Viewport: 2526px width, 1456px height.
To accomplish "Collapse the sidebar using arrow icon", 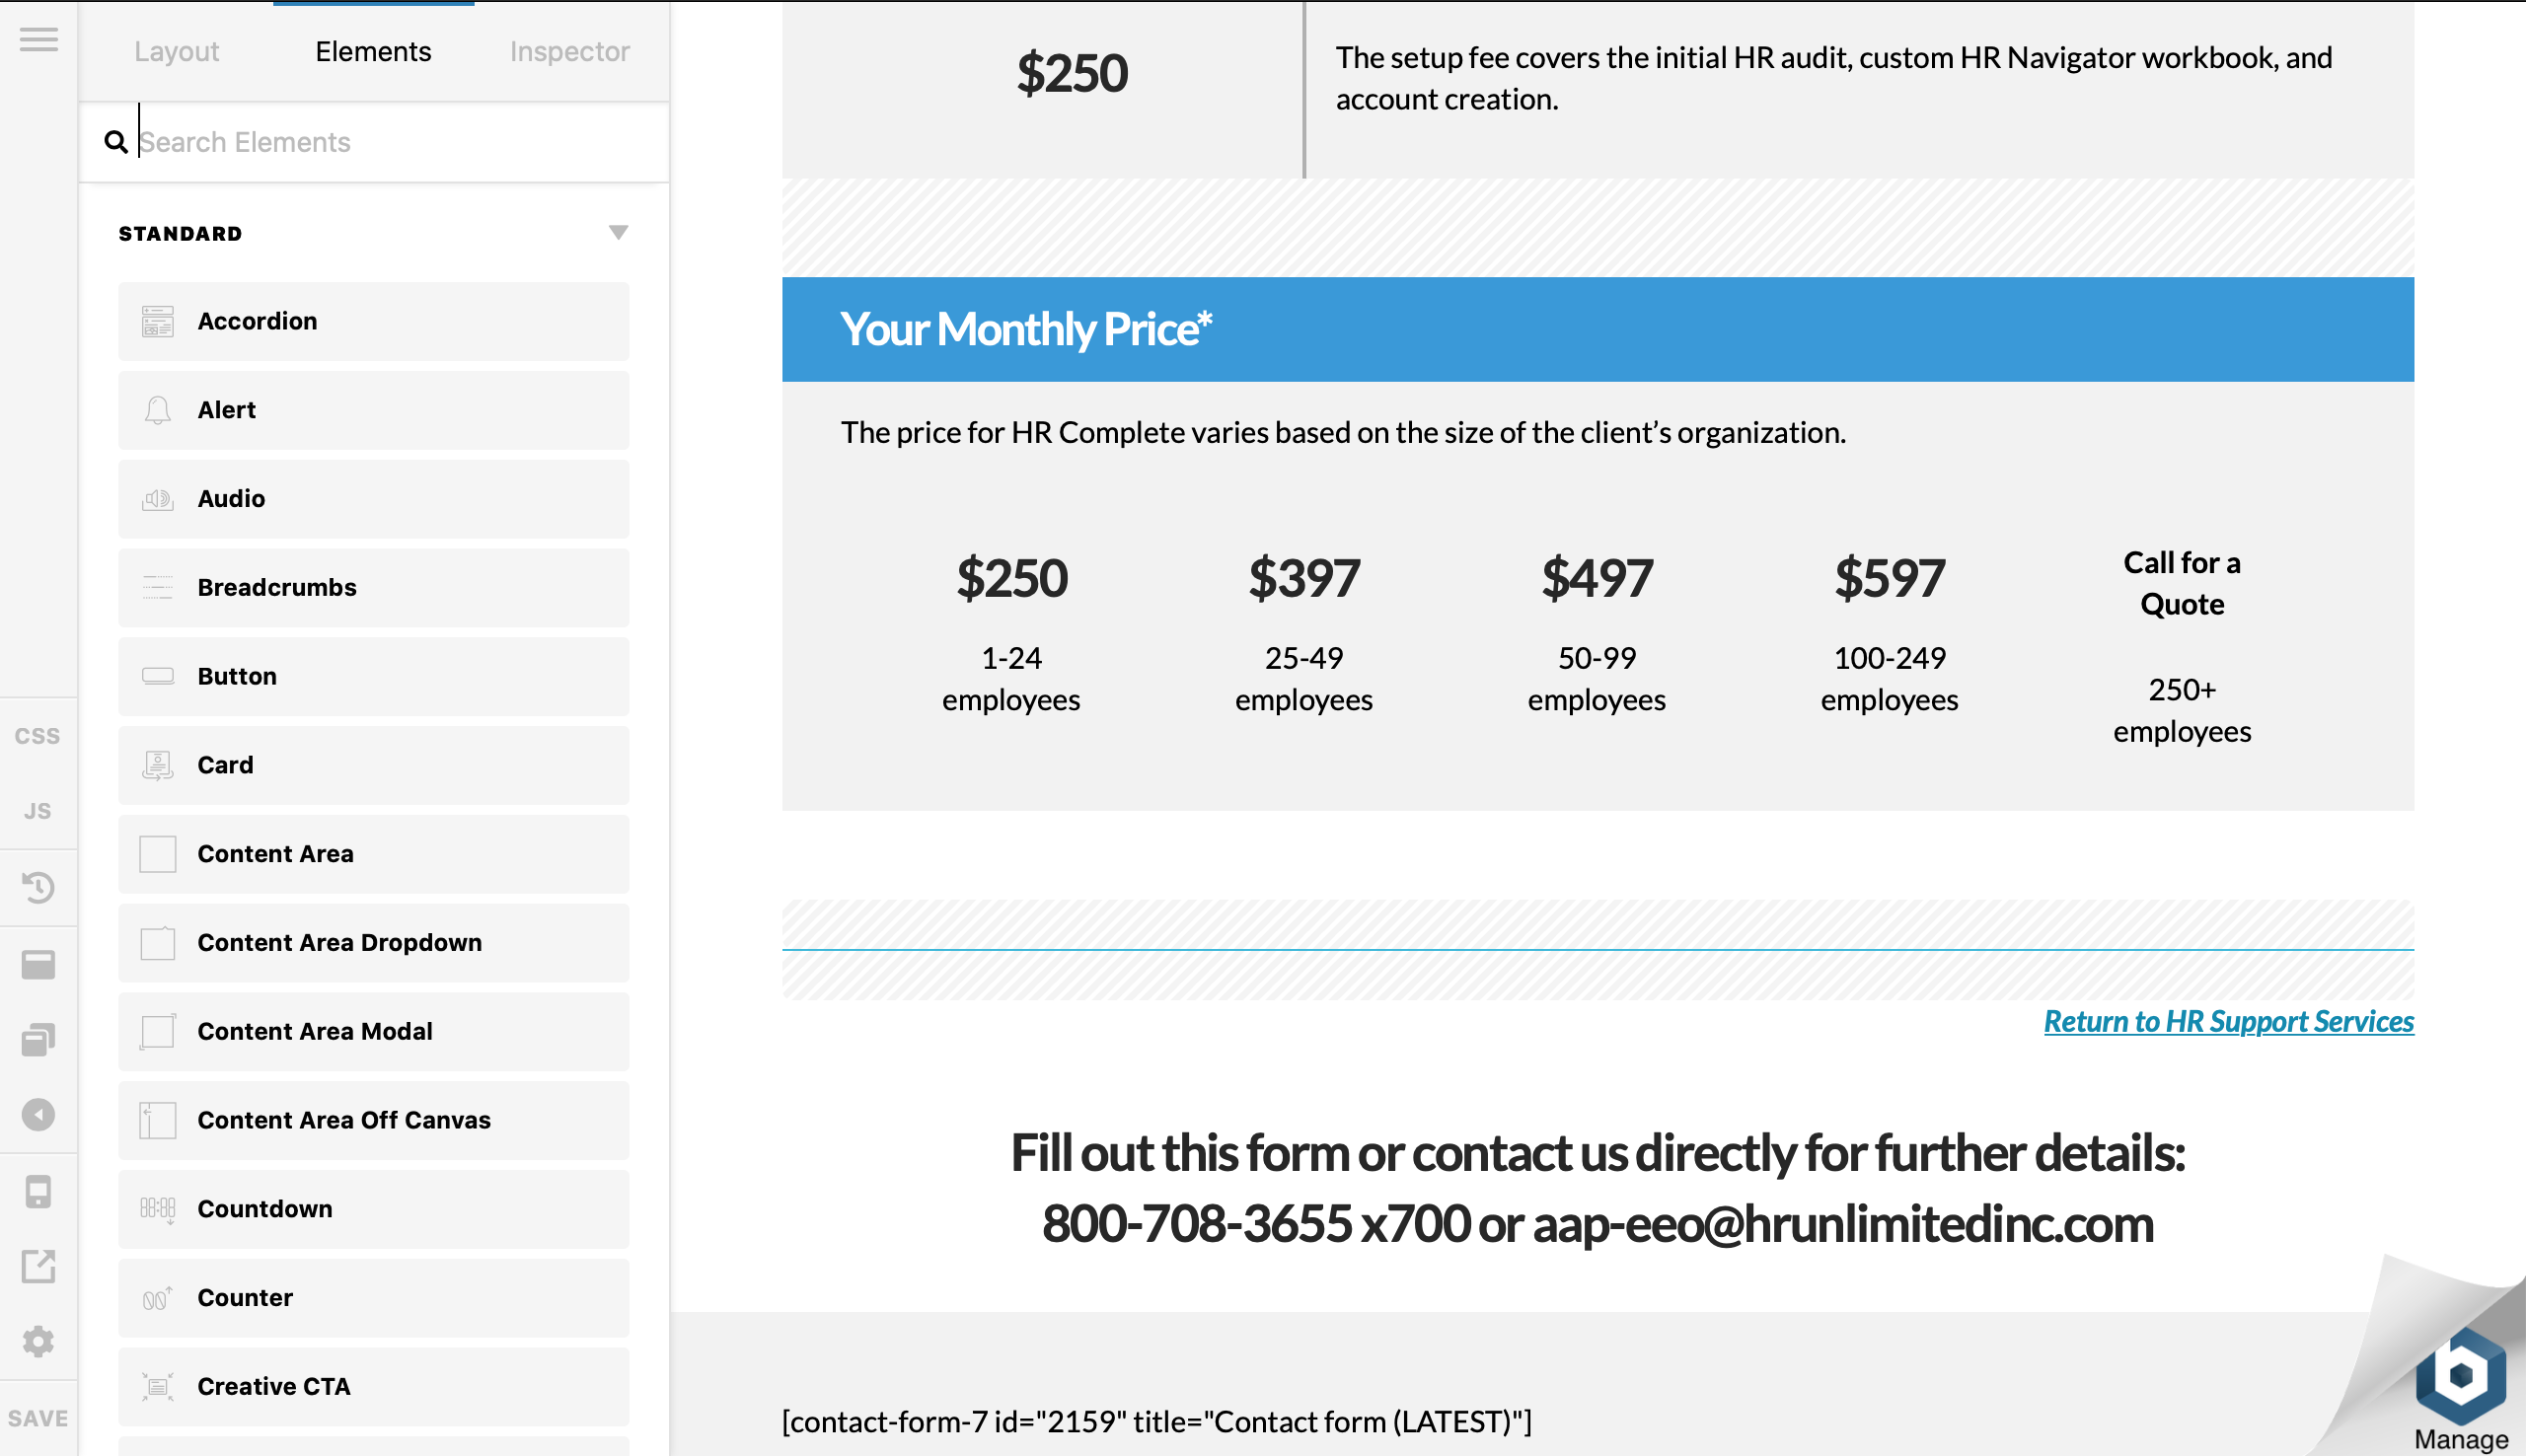I will (x=38, y=1114).
